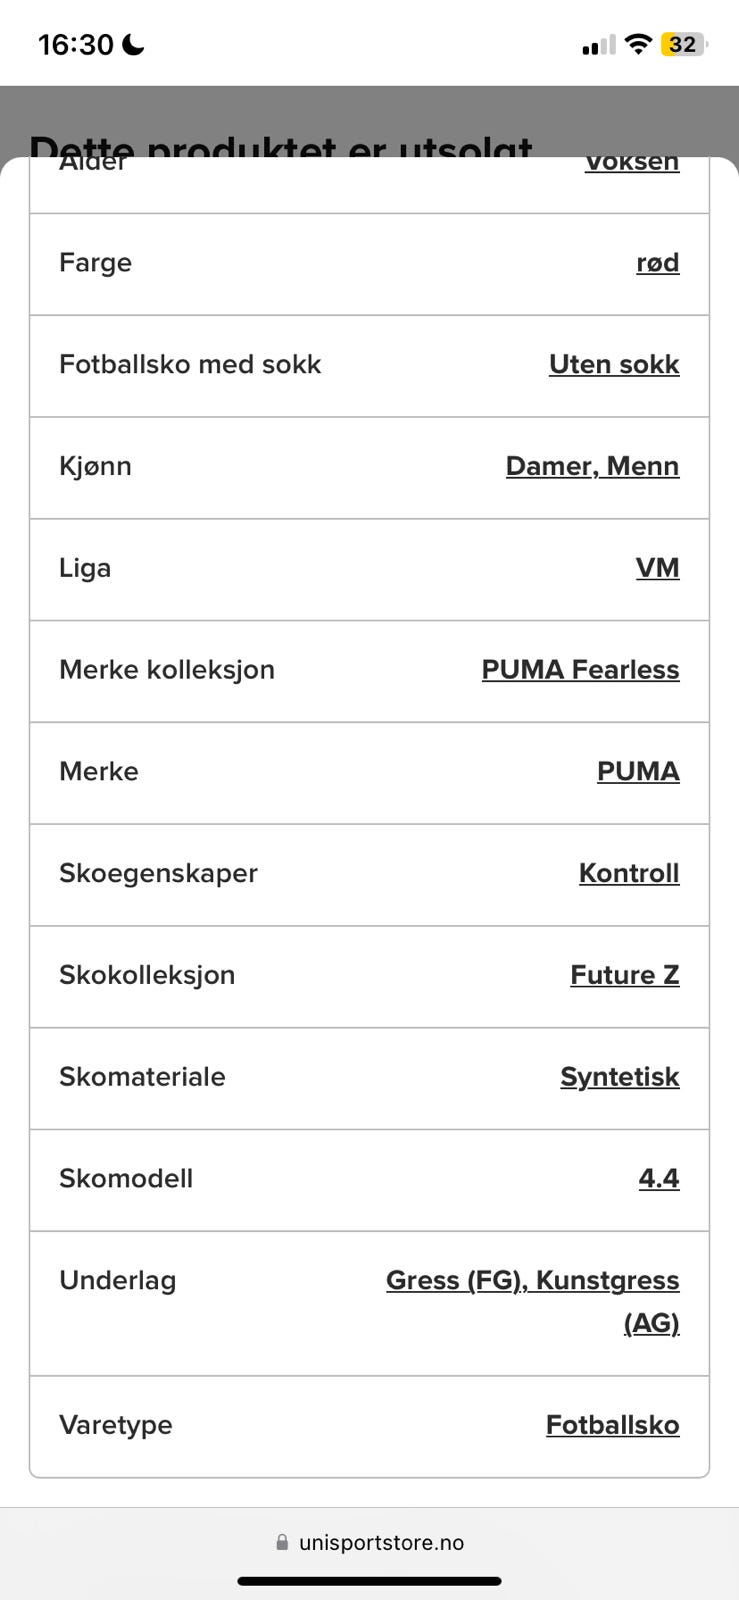The width and height of the screenshot is (739, 1600).
Task: Open the 'PUMA Fearless' collection link
Action: click(x=580, y=670)
